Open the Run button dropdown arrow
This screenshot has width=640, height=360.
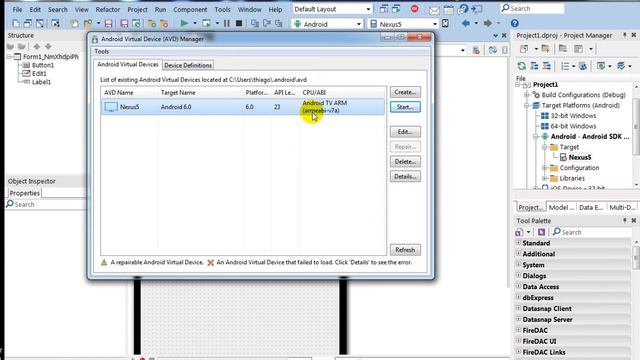point(195,24)
